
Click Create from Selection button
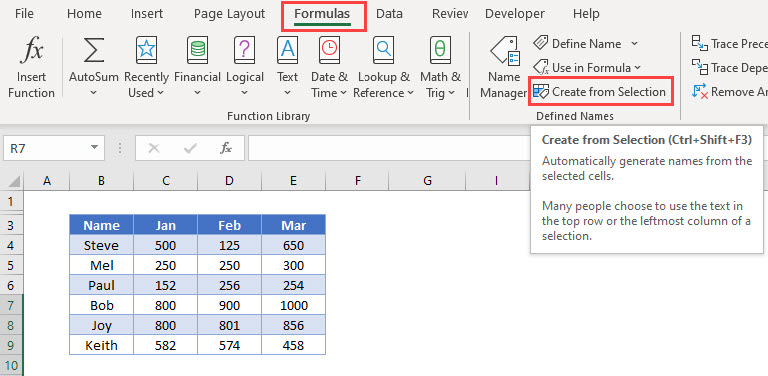601,92
